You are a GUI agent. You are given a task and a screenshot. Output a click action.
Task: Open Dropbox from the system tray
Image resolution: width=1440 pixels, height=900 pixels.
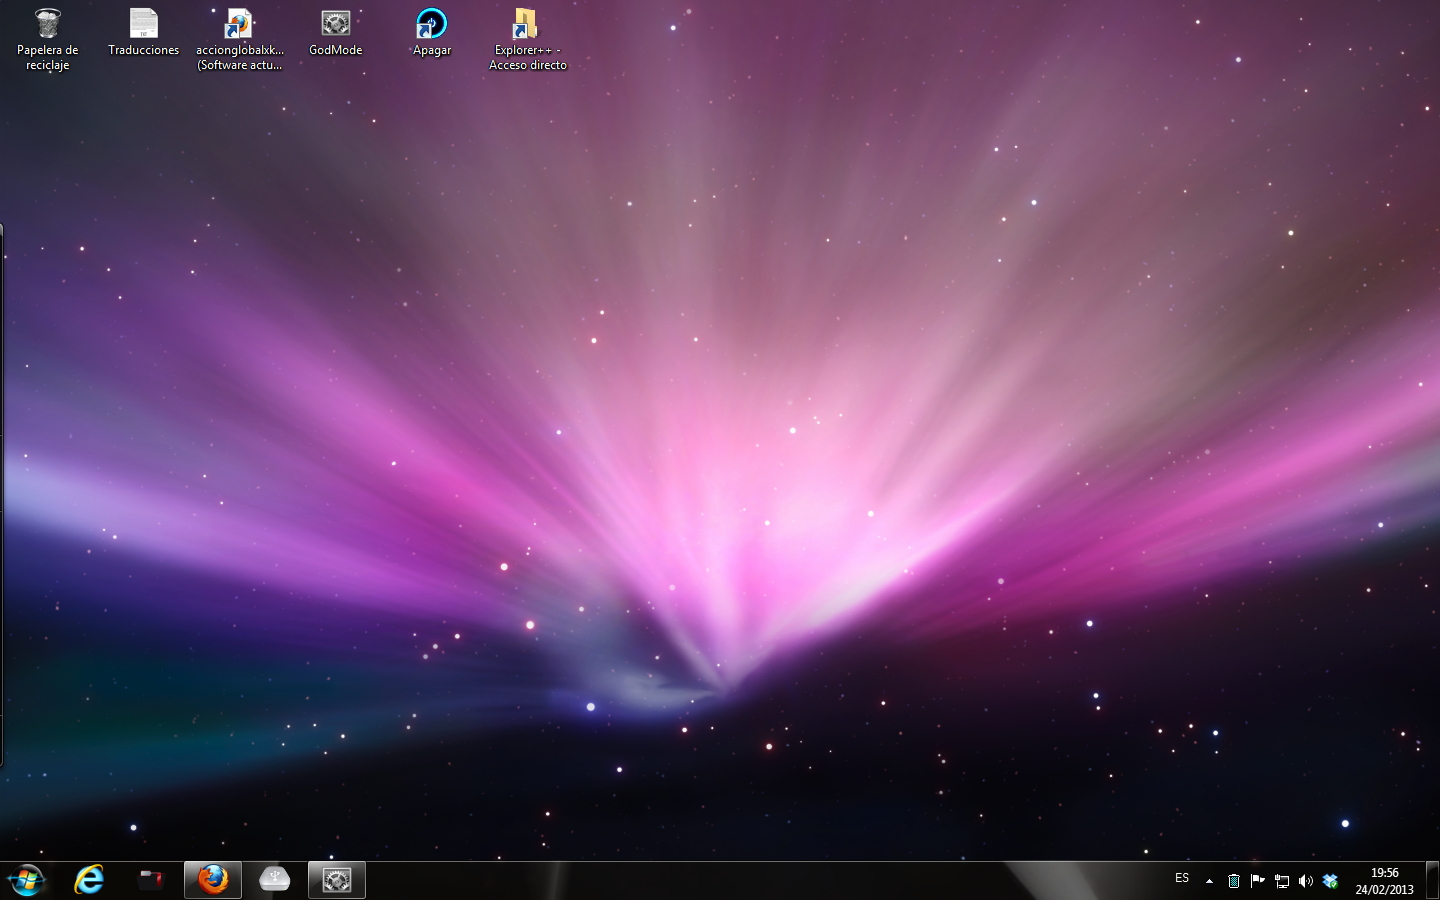pyautogui.click(x=1331, y=881)
